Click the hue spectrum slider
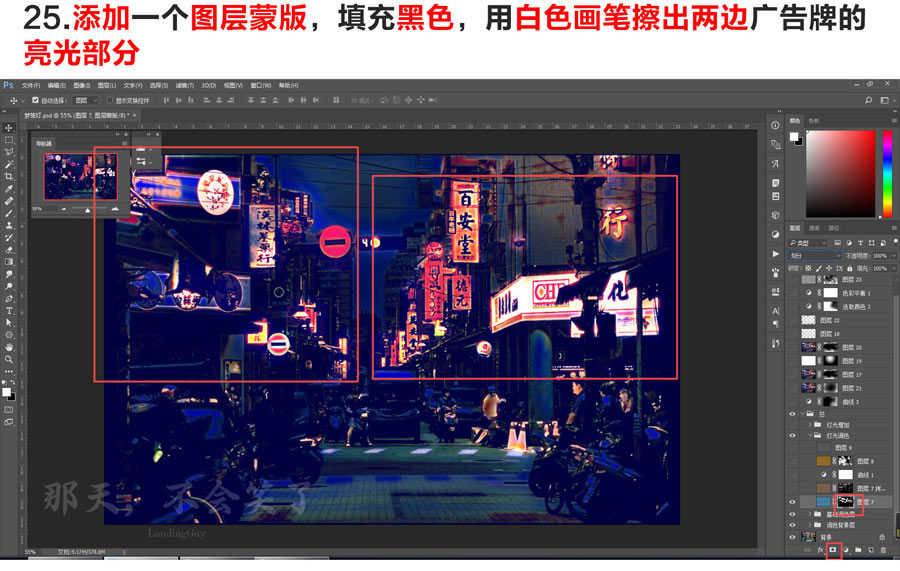 [x=887, y=173]
